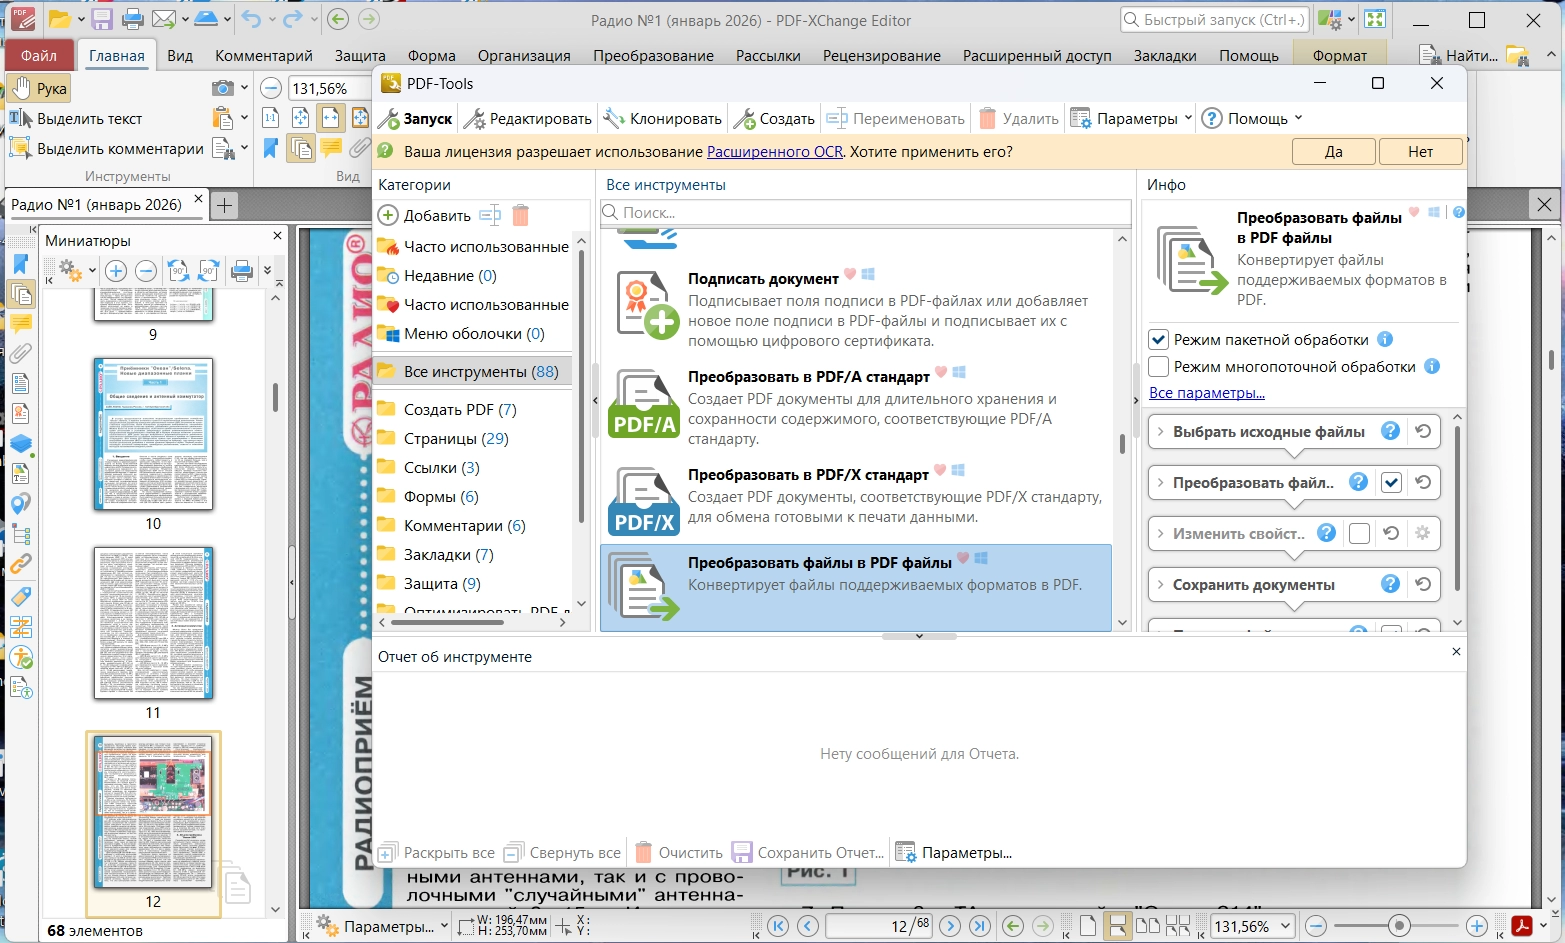Image resolution: width=1565 pixels, height=943 pixels.
Task: Take a snapshot with the camera tool
Action: click(223, 88)
